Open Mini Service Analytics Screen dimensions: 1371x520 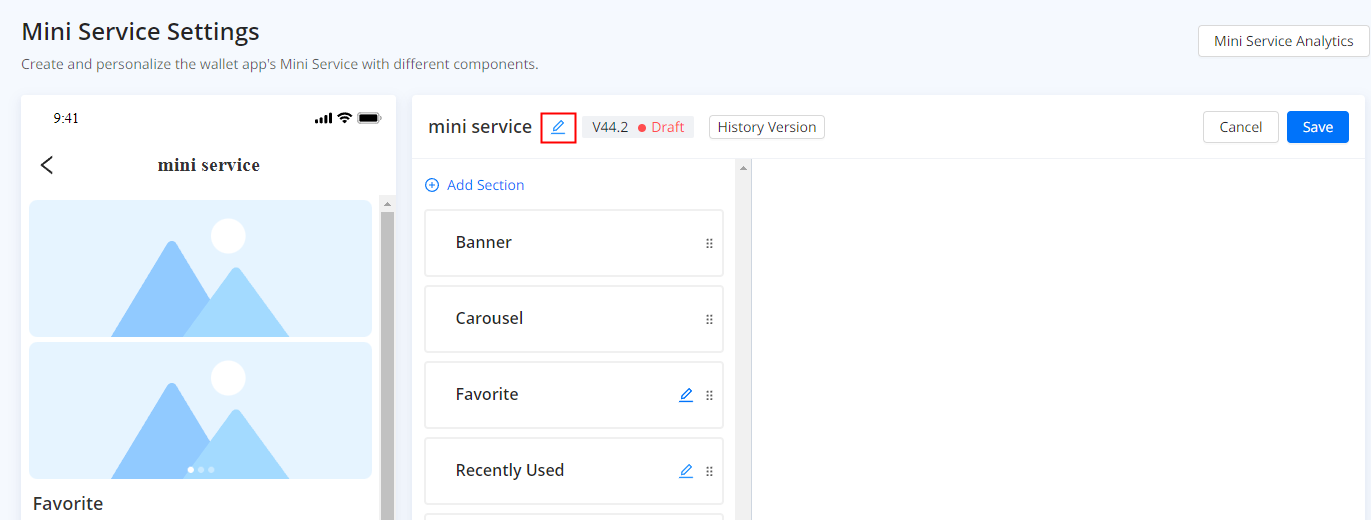(1283, 41)
